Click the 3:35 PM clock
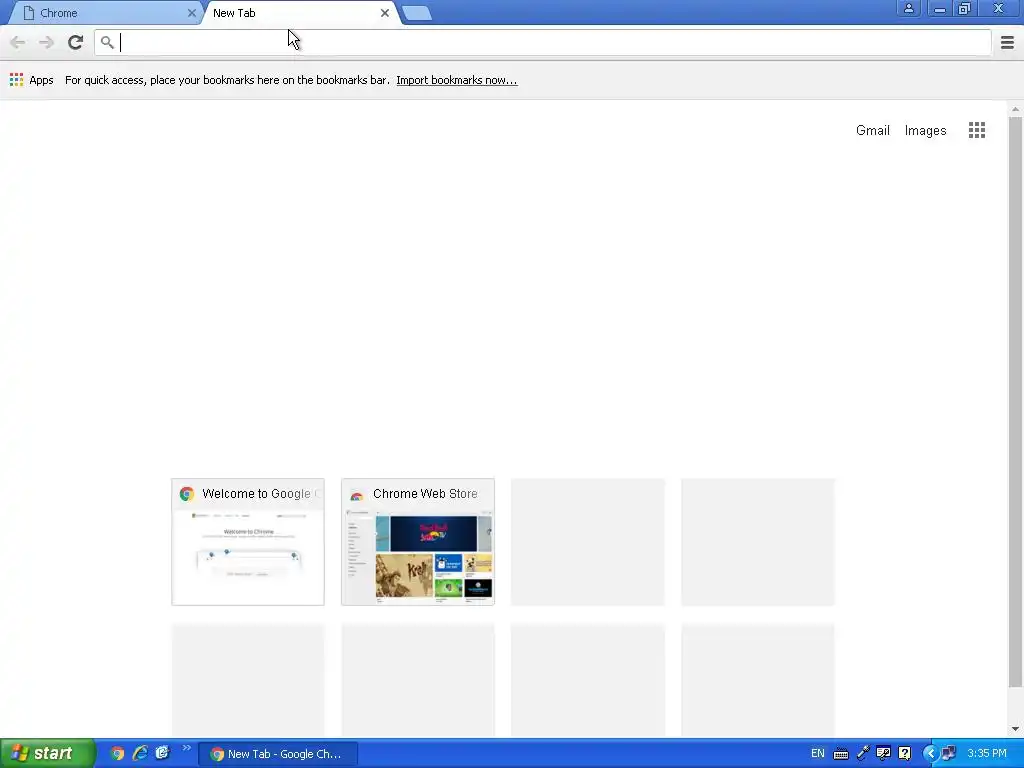 [986, 754]
